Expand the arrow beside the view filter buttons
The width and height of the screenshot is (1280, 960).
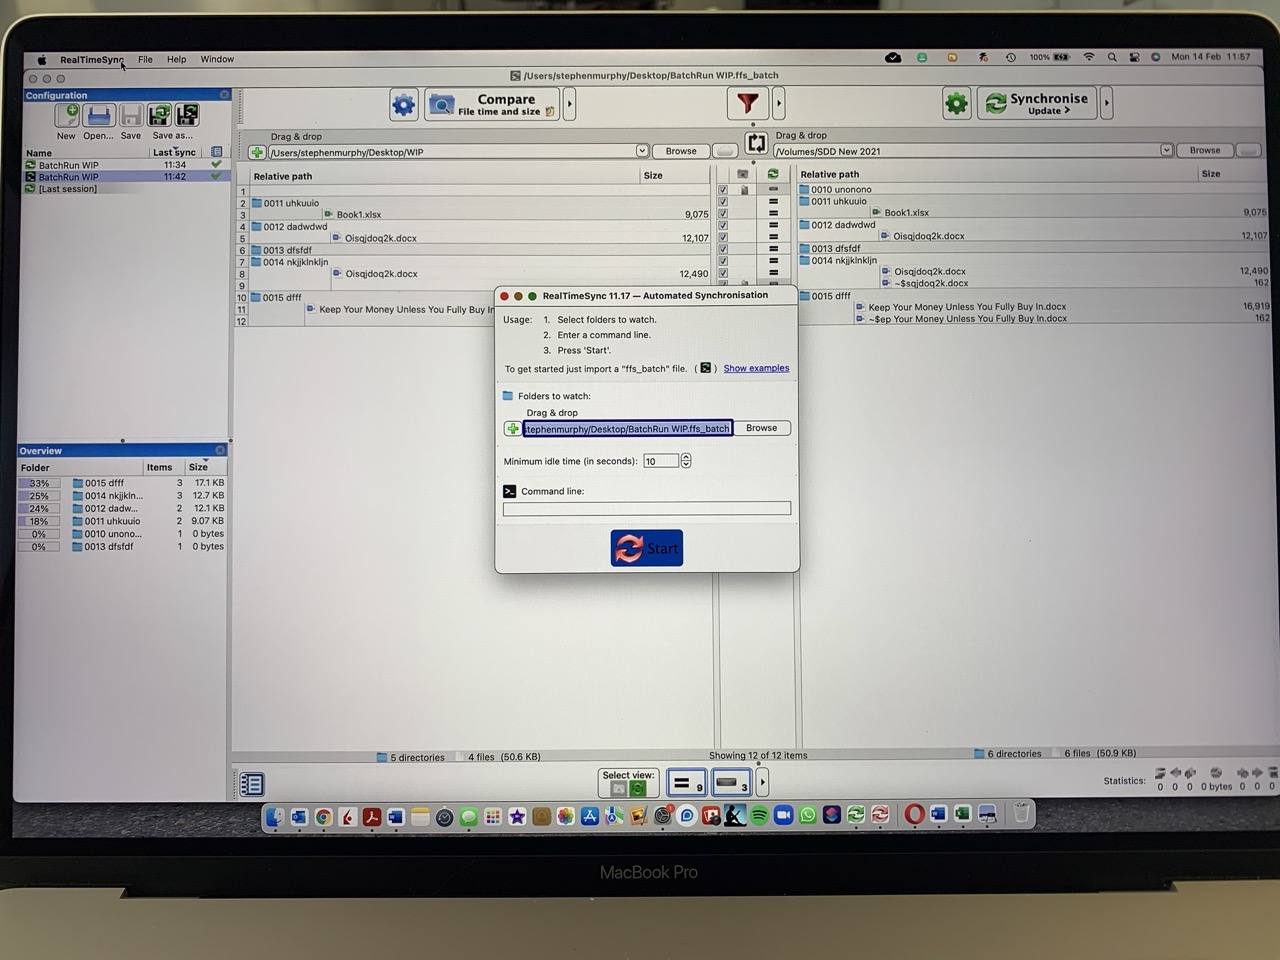pyautogui.click(x=762, y=783)
